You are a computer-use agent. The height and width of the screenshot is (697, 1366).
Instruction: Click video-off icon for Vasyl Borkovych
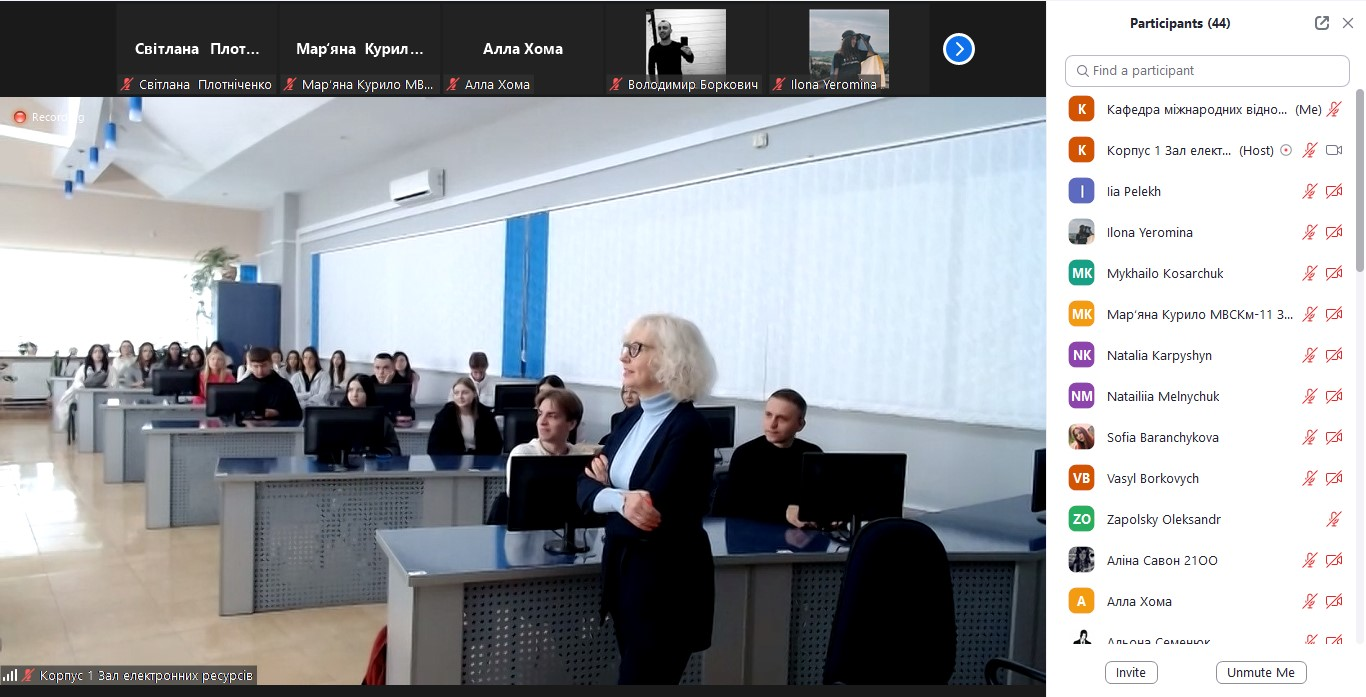coord(1334,478)
